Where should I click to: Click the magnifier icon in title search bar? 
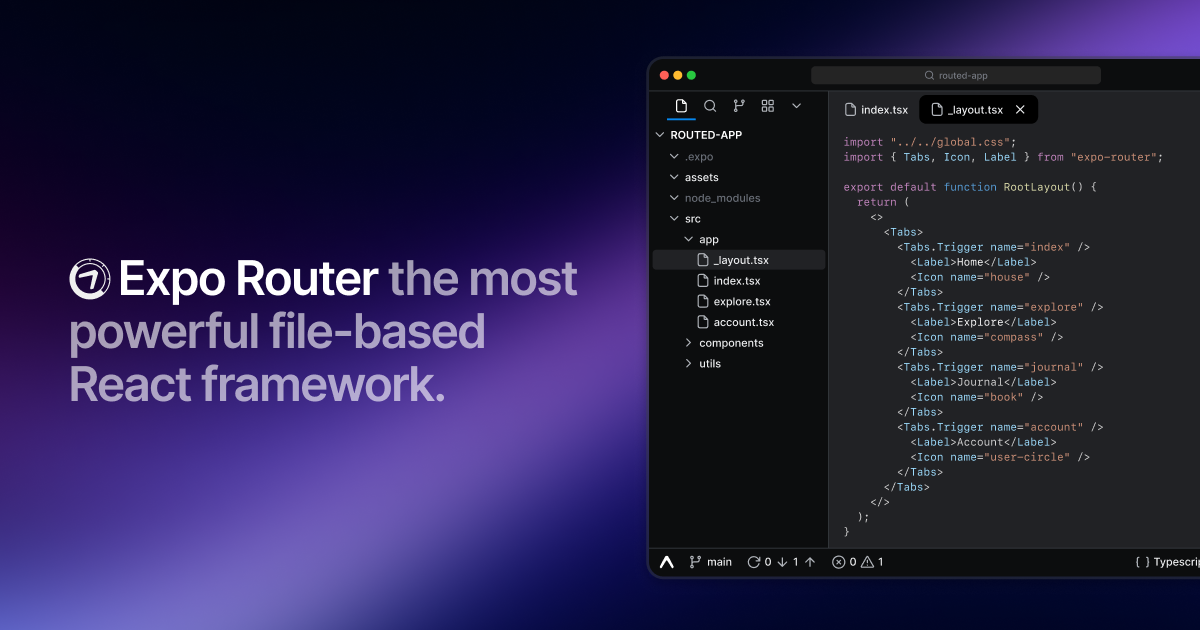click(x=930, y=76)
